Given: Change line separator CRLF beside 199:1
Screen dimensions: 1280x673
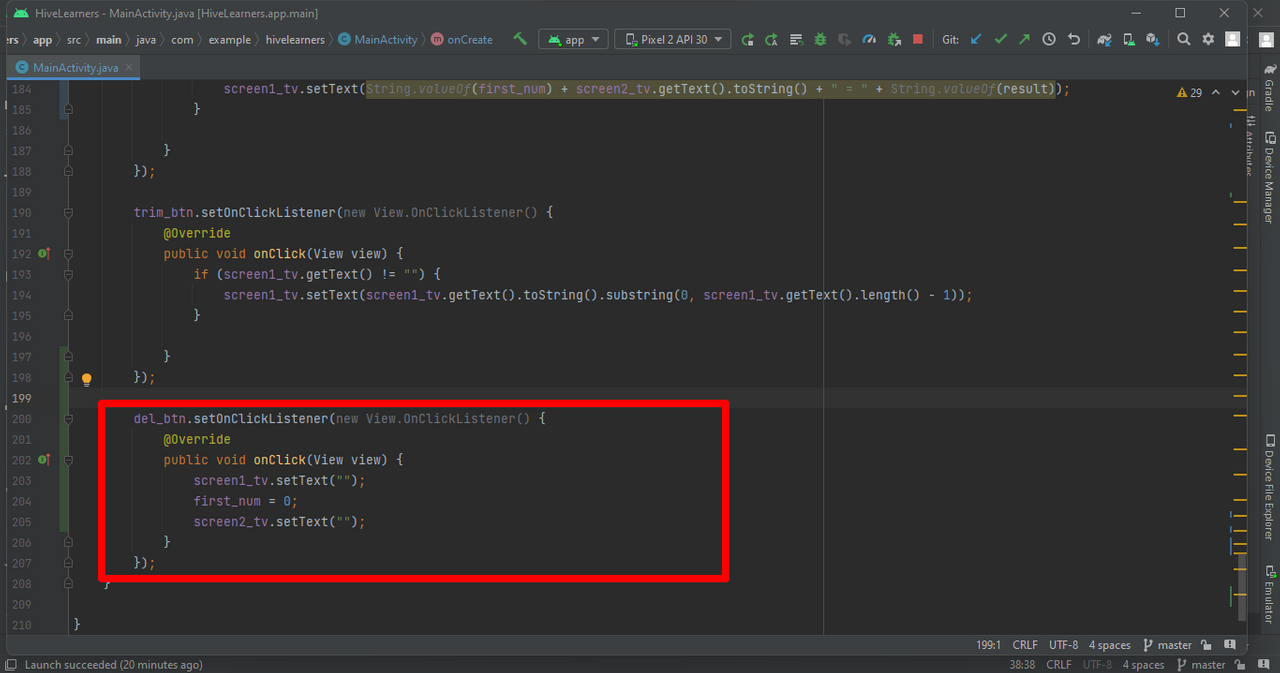Looking at the screenshot, I should [x=1025, y=645].
